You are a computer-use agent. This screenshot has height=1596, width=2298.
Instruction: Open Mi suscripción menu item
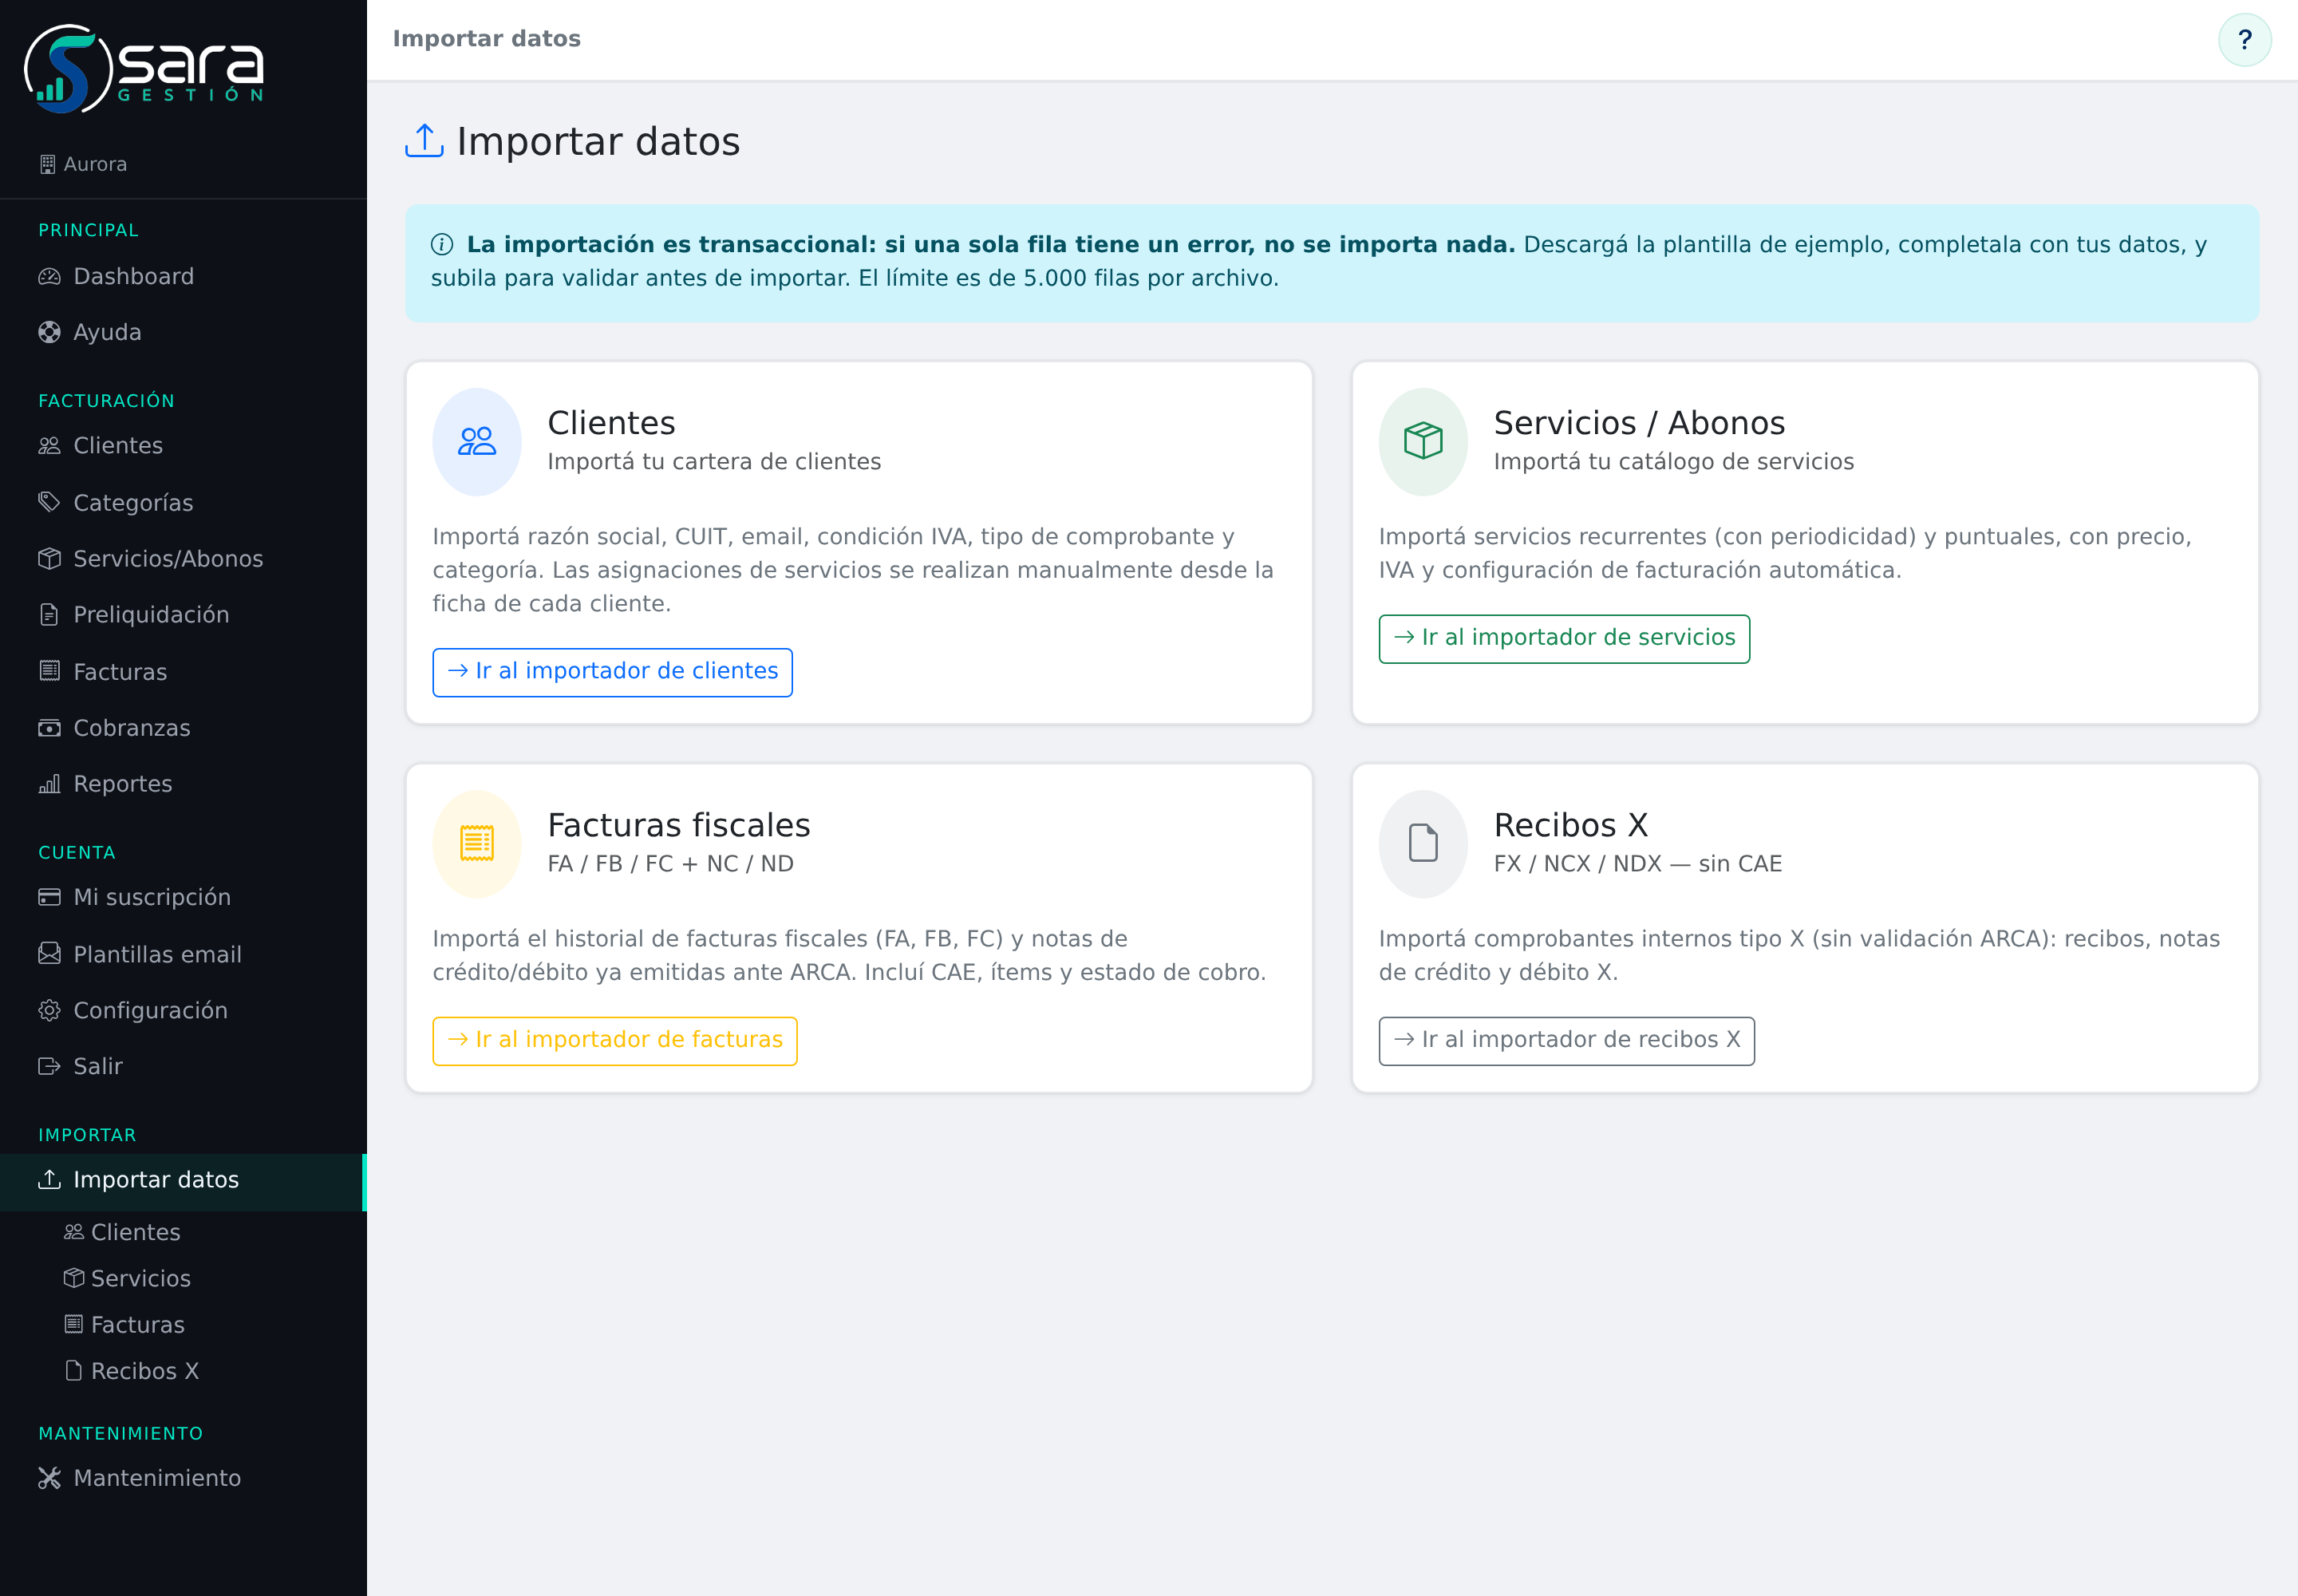pos(182,897)
